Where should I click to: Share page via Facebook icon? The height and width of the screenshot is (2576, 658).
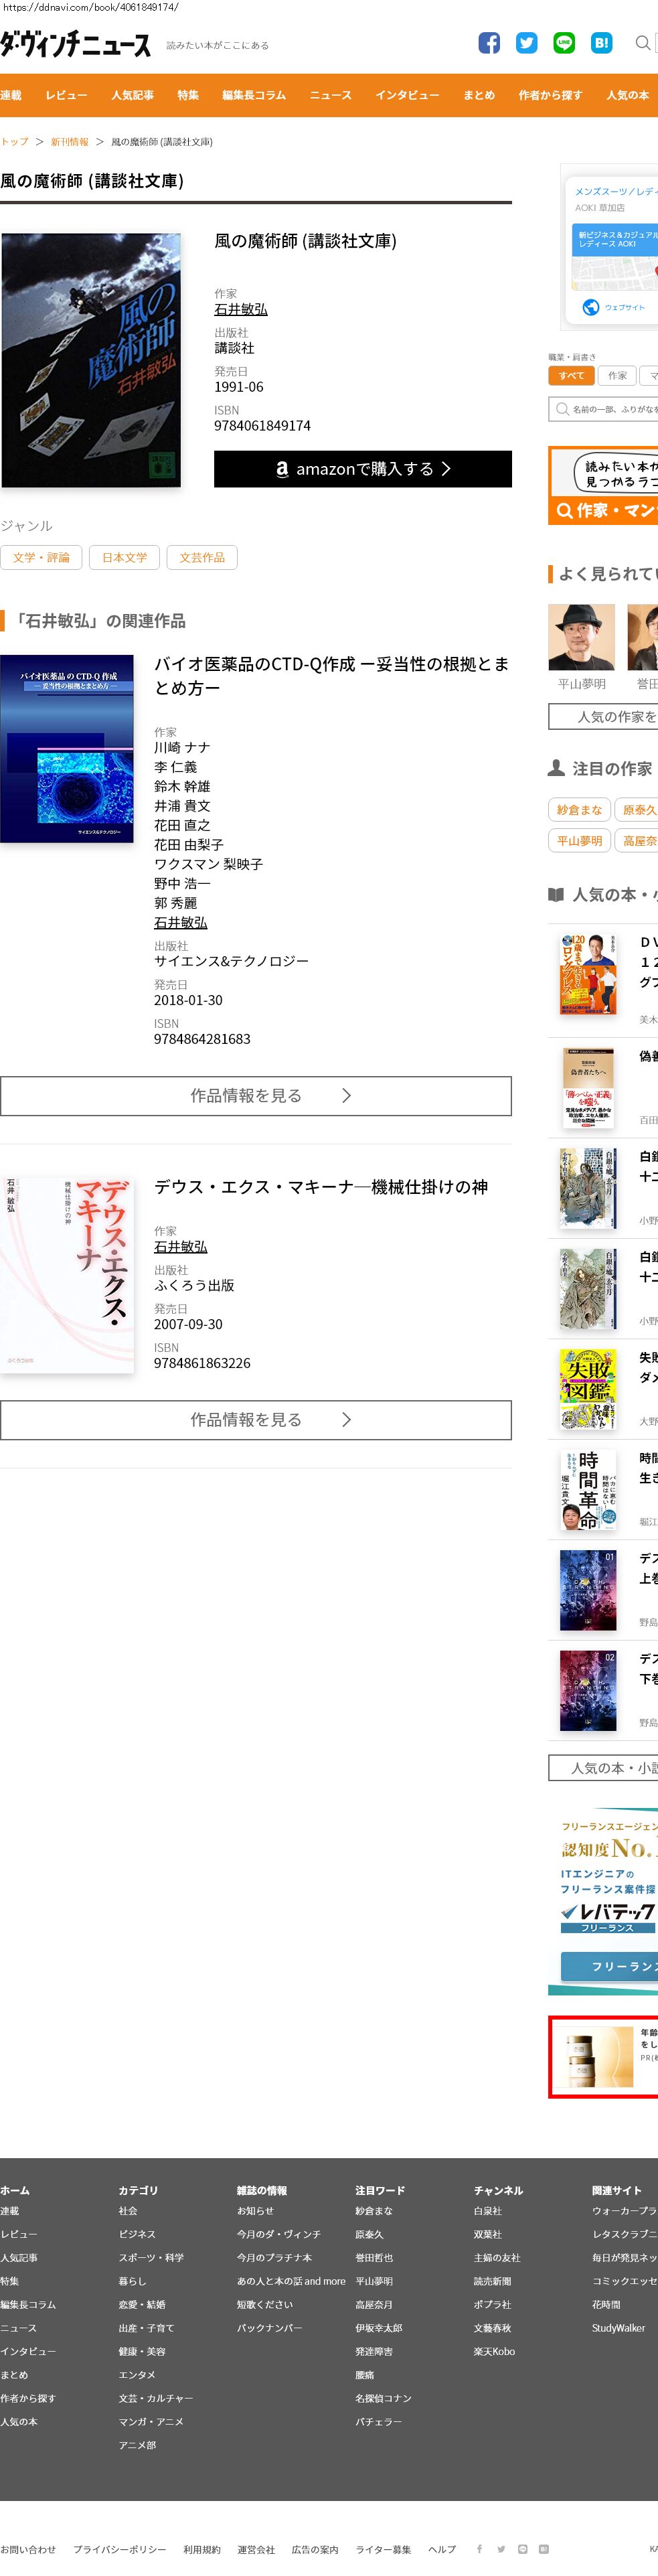click(488, 43)
